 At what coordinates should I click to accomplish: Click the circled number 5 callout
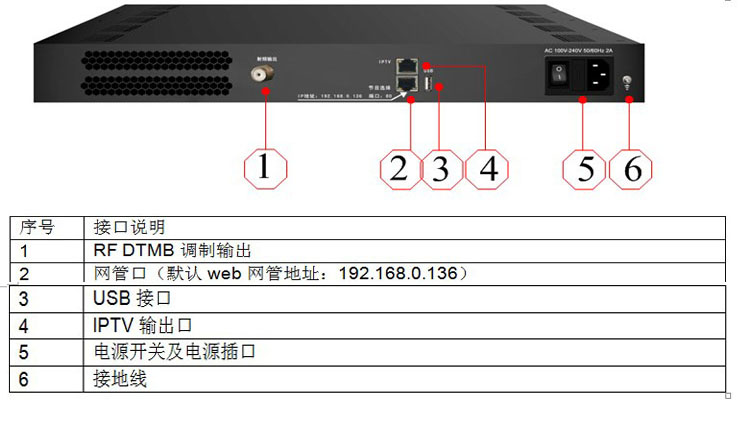584,169
